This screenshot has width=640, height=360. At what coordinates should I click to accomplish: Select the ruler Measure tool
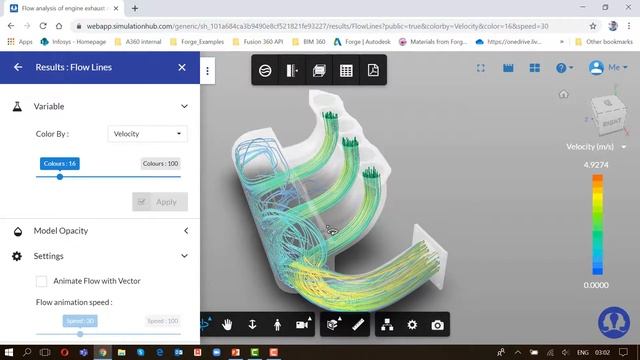[x=358, y=325]
